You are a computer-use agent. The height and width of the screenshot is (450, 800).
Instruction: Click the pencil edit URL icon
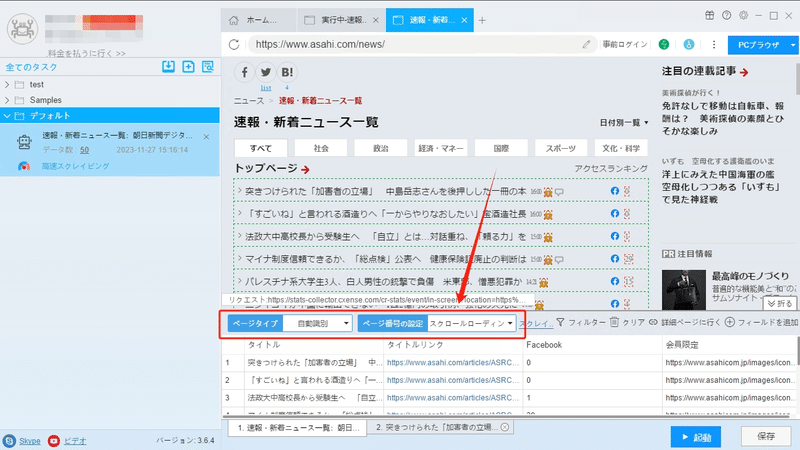[586, 44]
